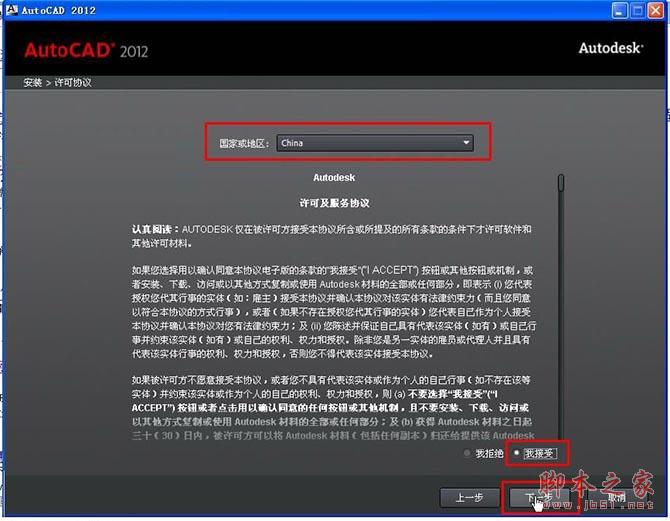Minimize the AutoCAD 2012 installer window
The width and height of the screenshot is (670, 521).
click(x=620, y=10)
